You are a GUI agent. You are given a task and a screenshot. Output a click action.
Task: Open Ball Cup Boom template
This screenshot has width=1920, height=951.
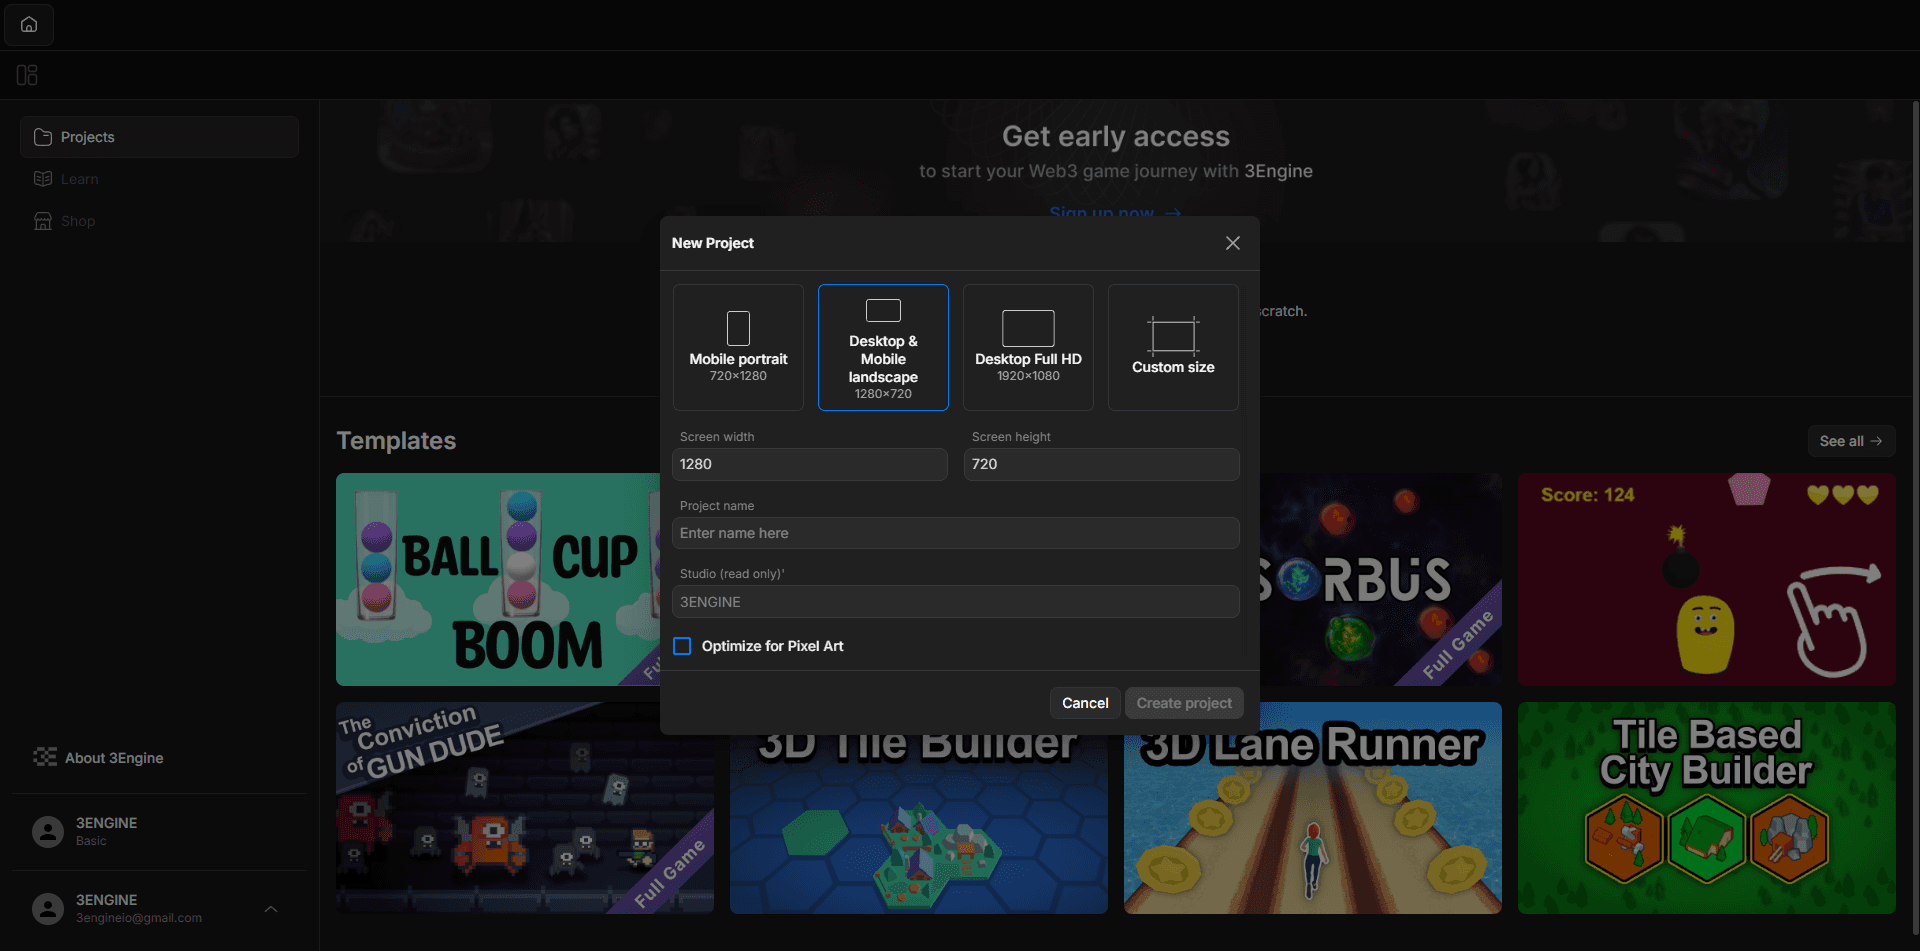498,579
